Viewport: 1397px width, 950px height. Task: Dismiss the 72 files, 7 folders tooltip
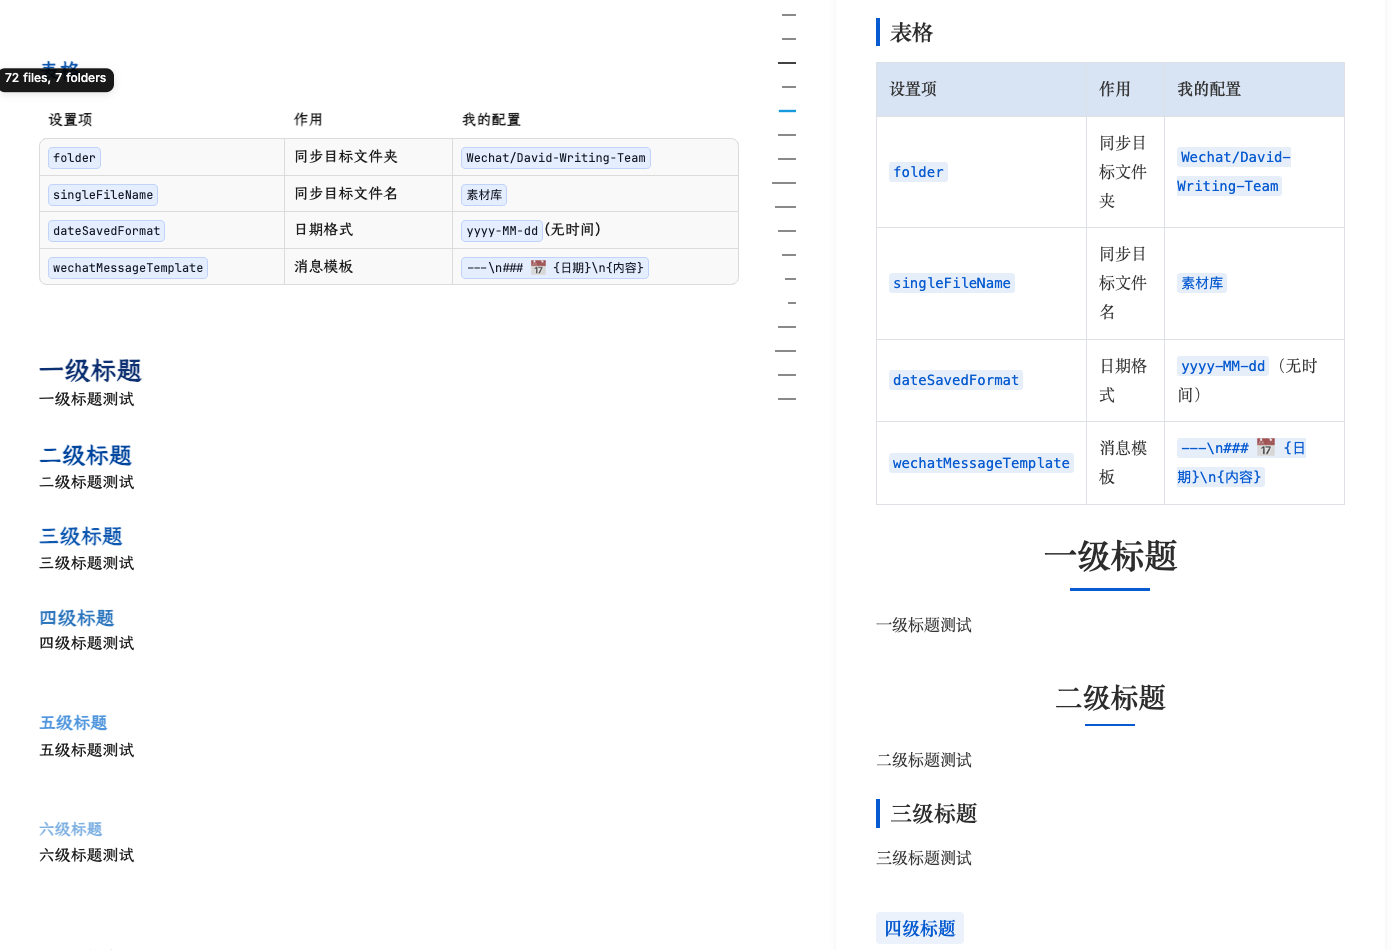coord(57,77)
